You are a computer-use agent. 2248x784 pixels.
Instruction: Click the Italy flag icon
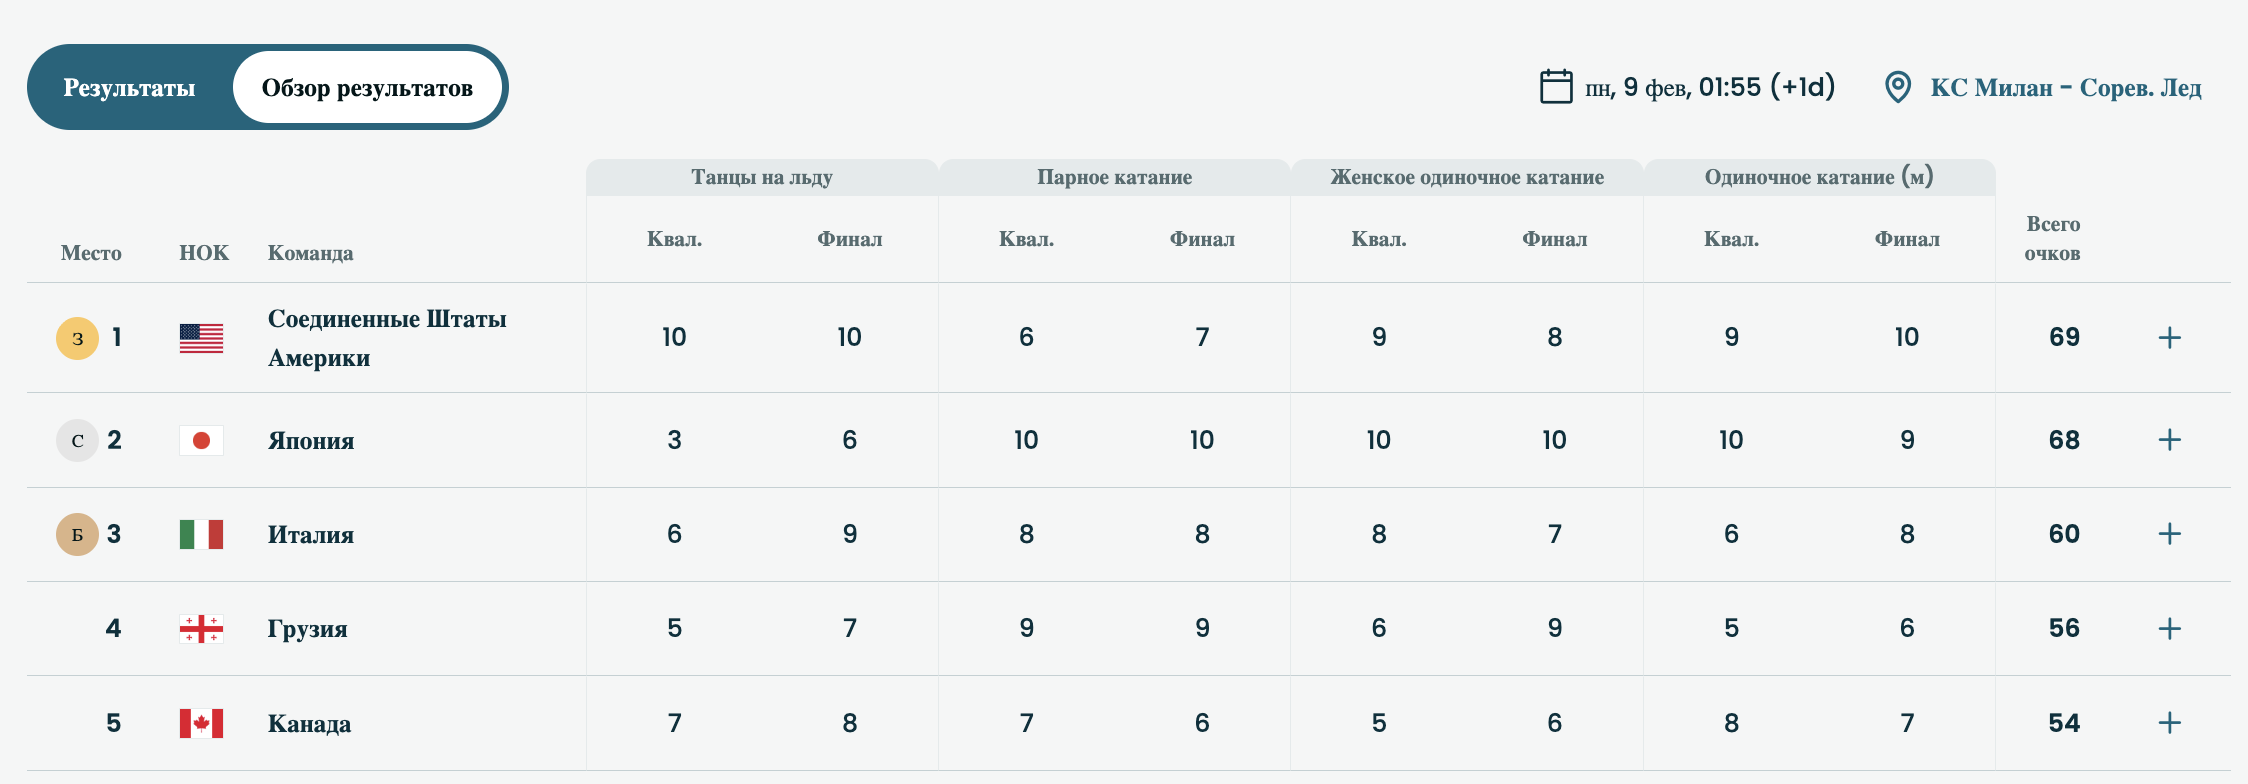[x=201, y=534]
